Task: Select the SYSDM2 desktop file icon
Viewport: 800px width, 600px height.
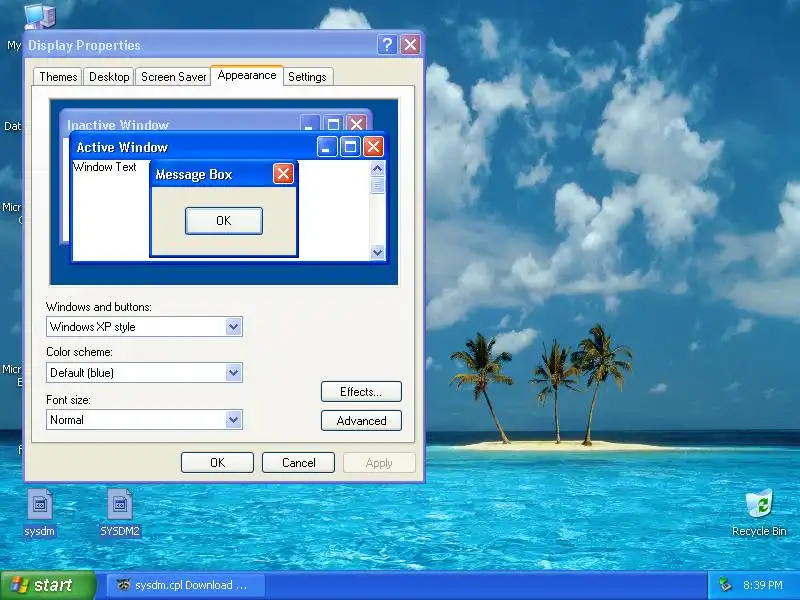Action: (x=120, y=512)
